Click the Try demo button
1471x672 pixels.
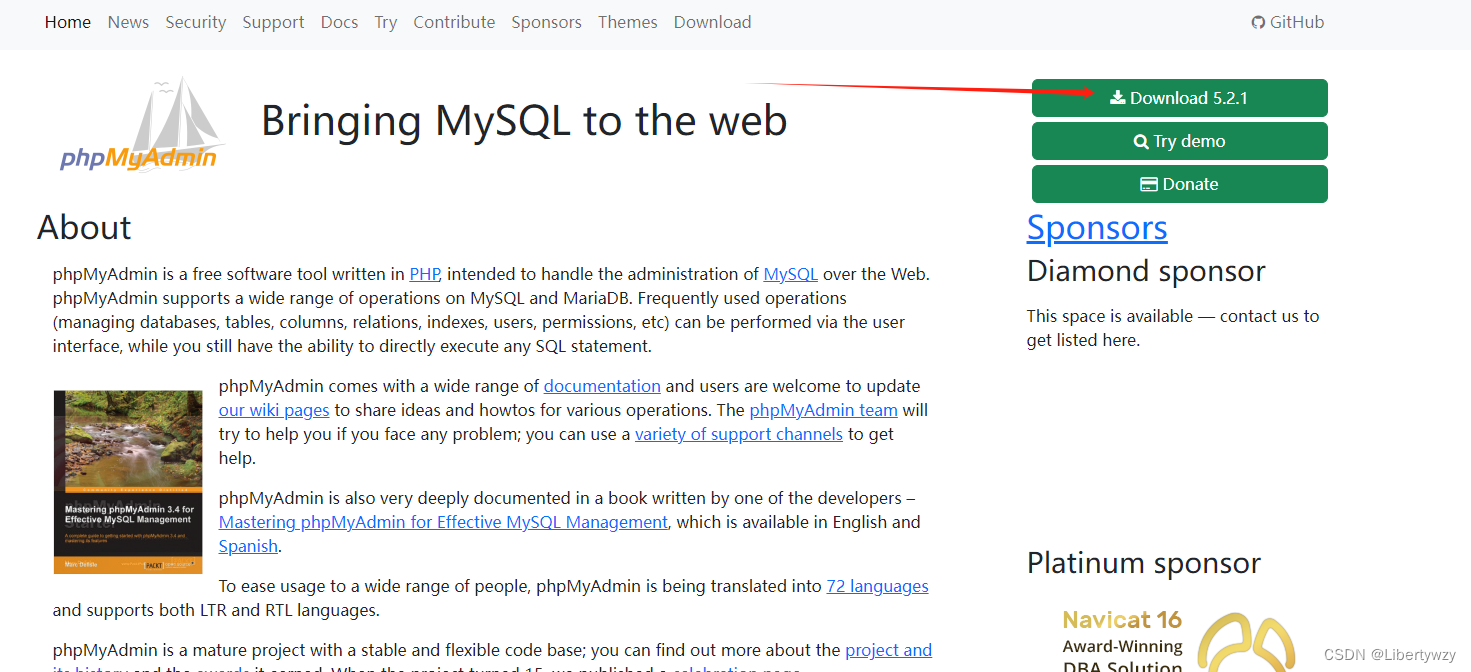pos(1180,141)
